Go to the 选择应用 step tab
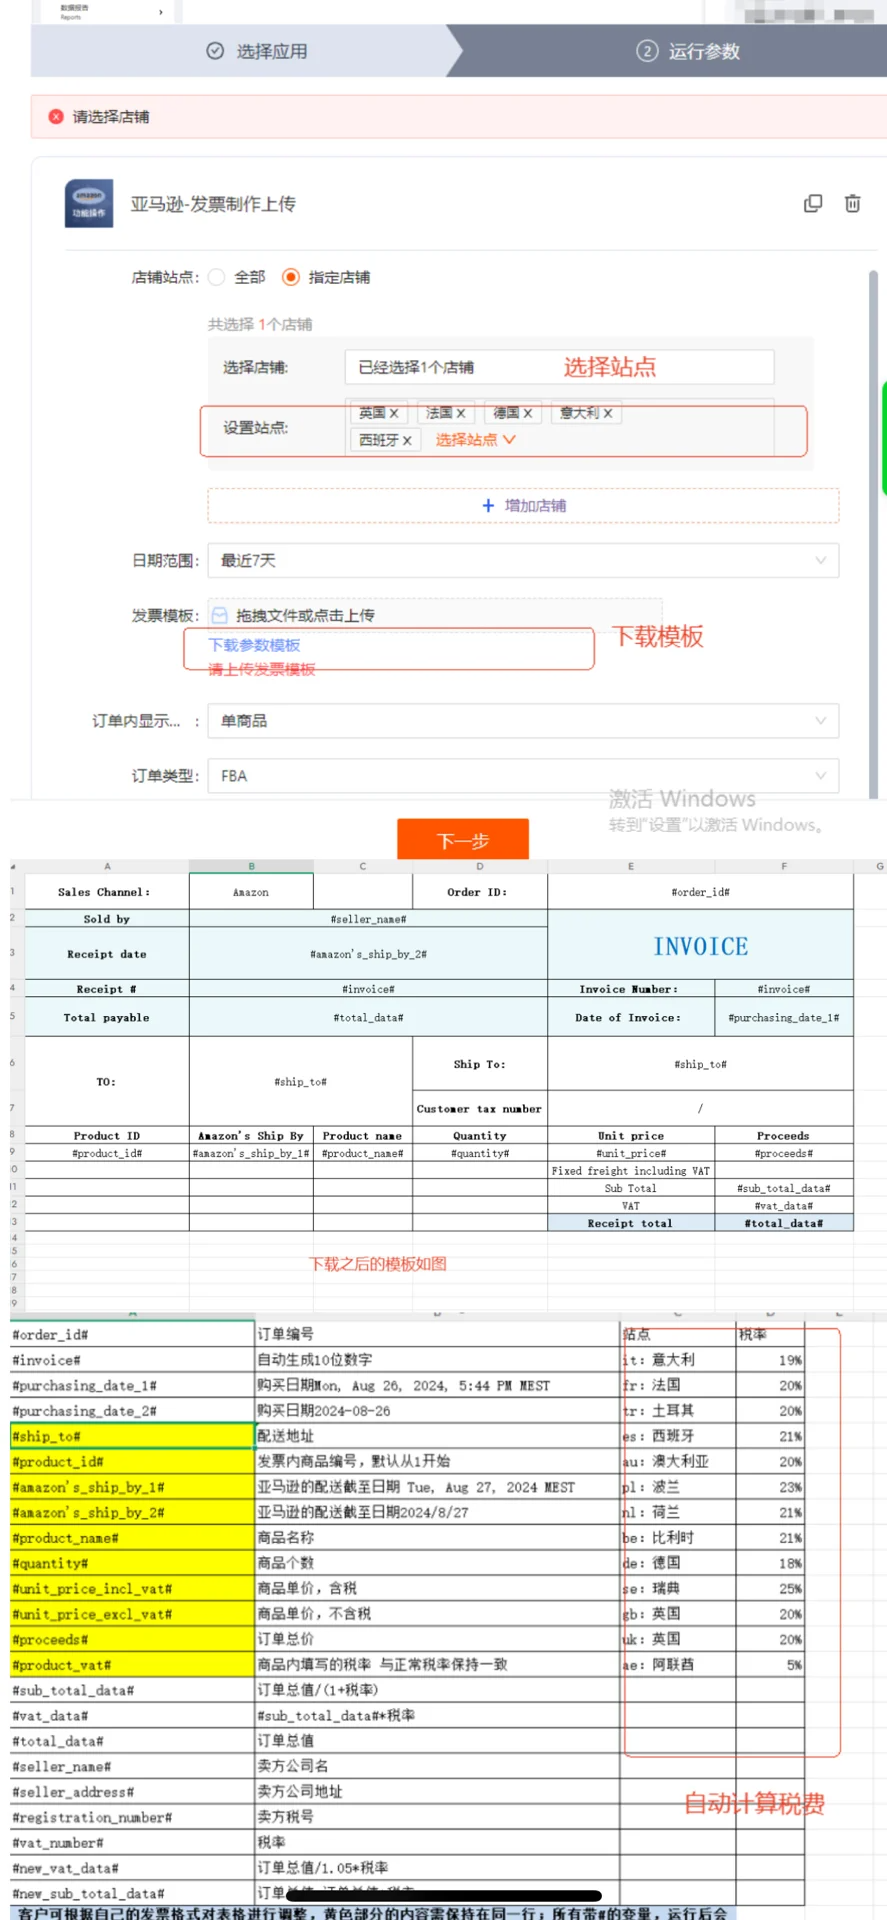This screenshot has height=1920, width=887. coord(258,51)
